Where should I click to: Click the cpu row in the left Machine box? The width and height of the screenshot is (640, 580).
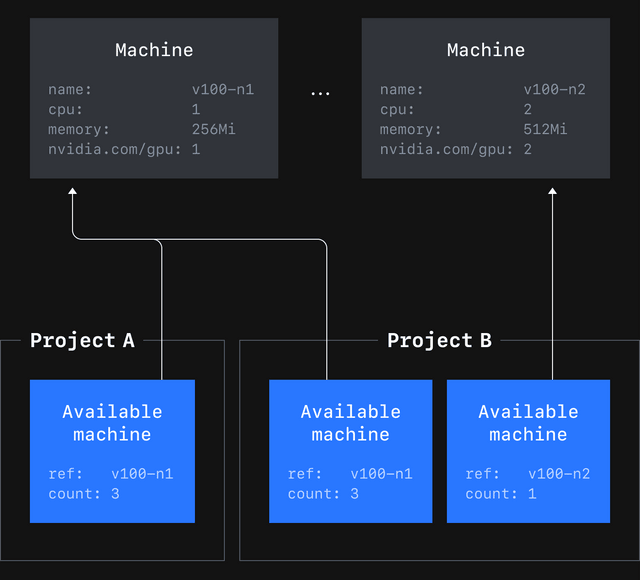click(124, 110)
